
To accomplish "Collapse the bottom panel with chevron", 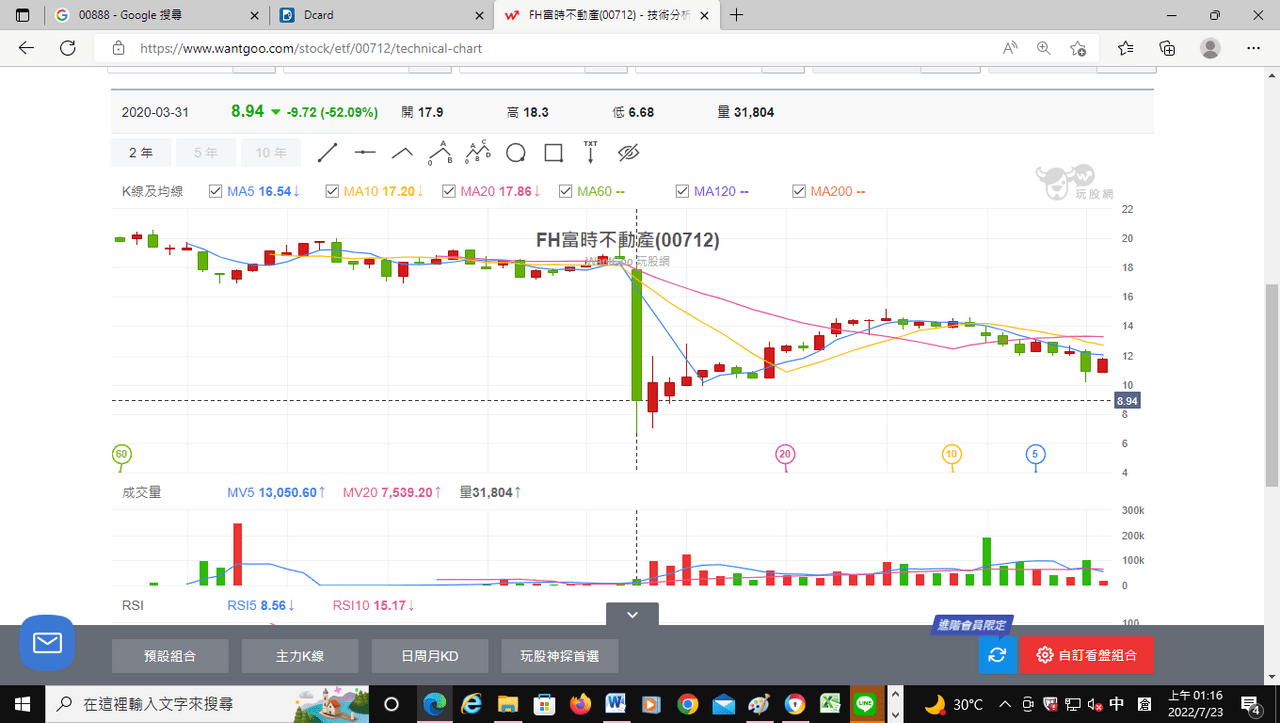I will (632, 615).
